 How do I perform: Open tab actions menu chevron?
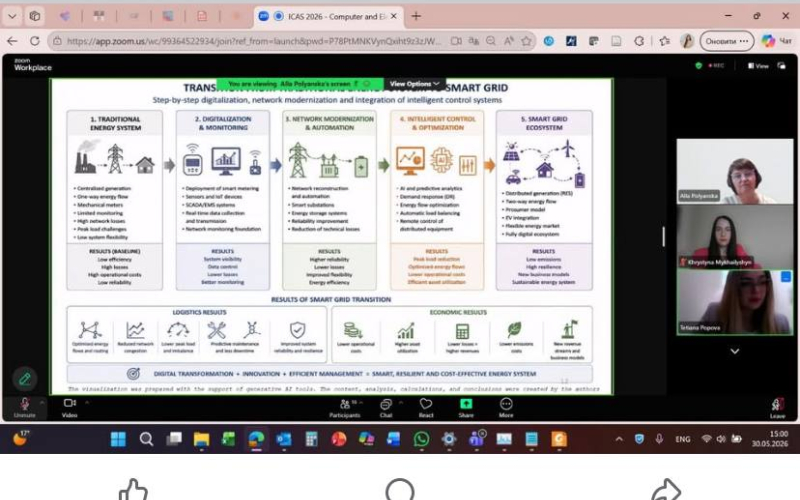(12, 16)
